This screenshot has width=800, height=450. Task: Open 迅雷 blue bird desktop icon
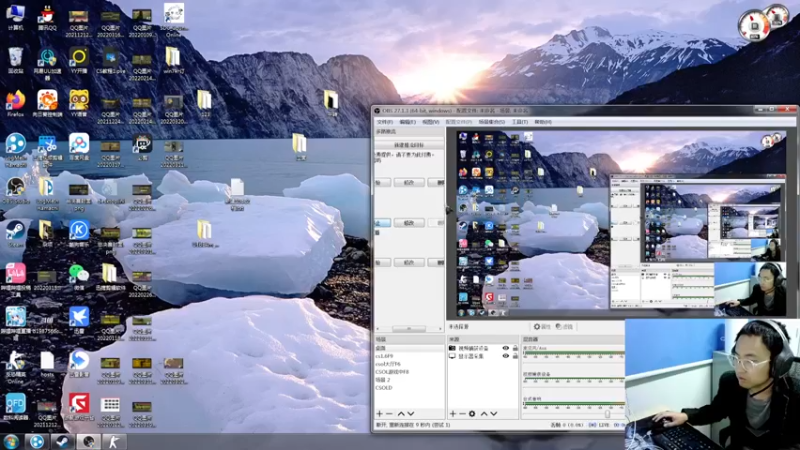click(79, 320)
